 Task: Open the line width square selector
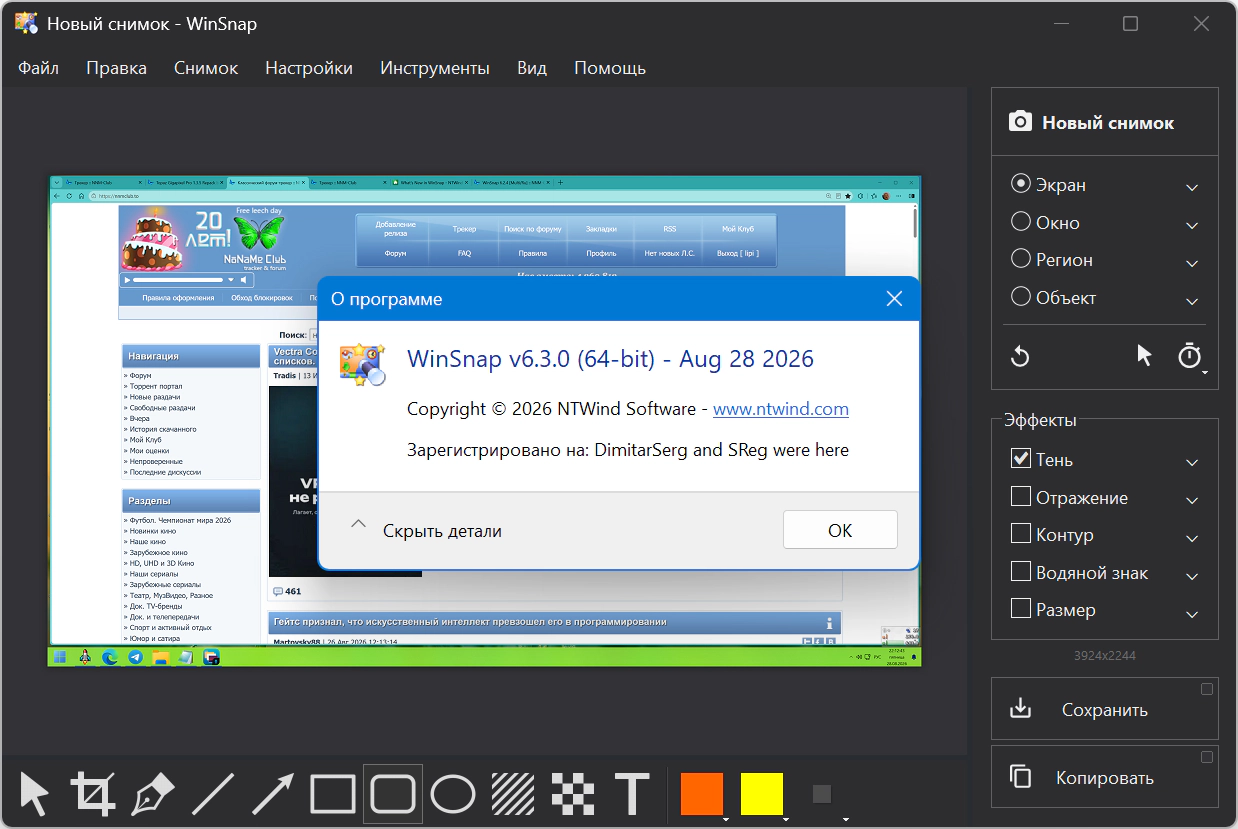tap(822, 794)
